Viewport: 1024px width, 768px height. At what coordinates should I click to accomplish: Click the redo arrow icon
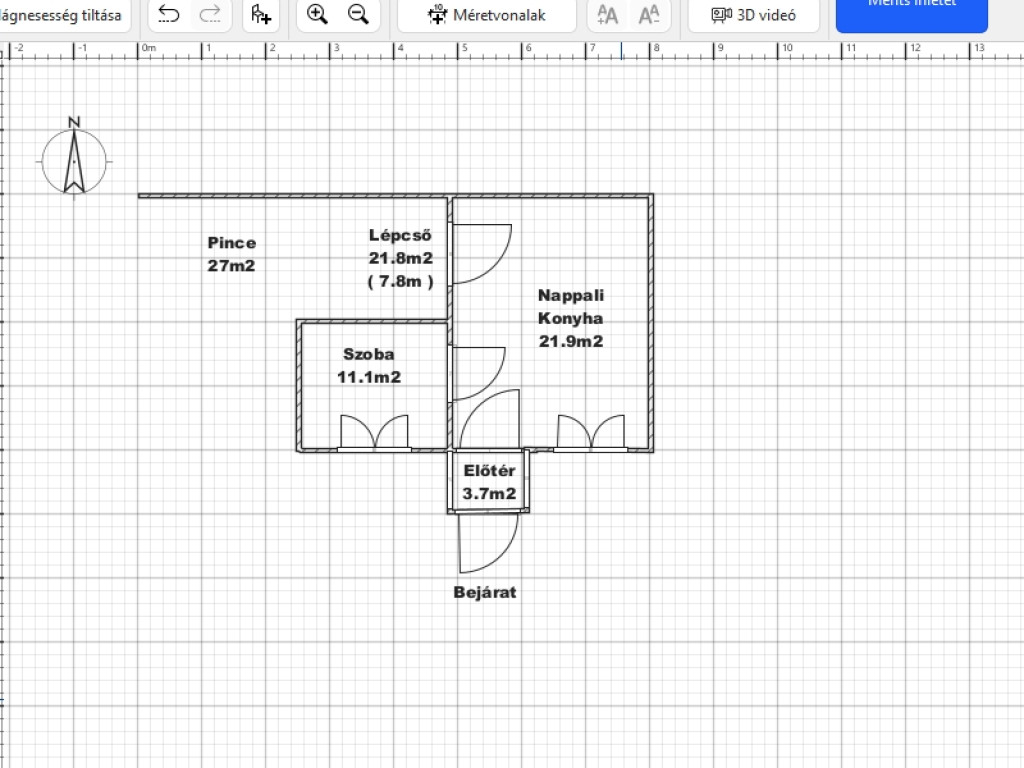click(x=210, y=14)
